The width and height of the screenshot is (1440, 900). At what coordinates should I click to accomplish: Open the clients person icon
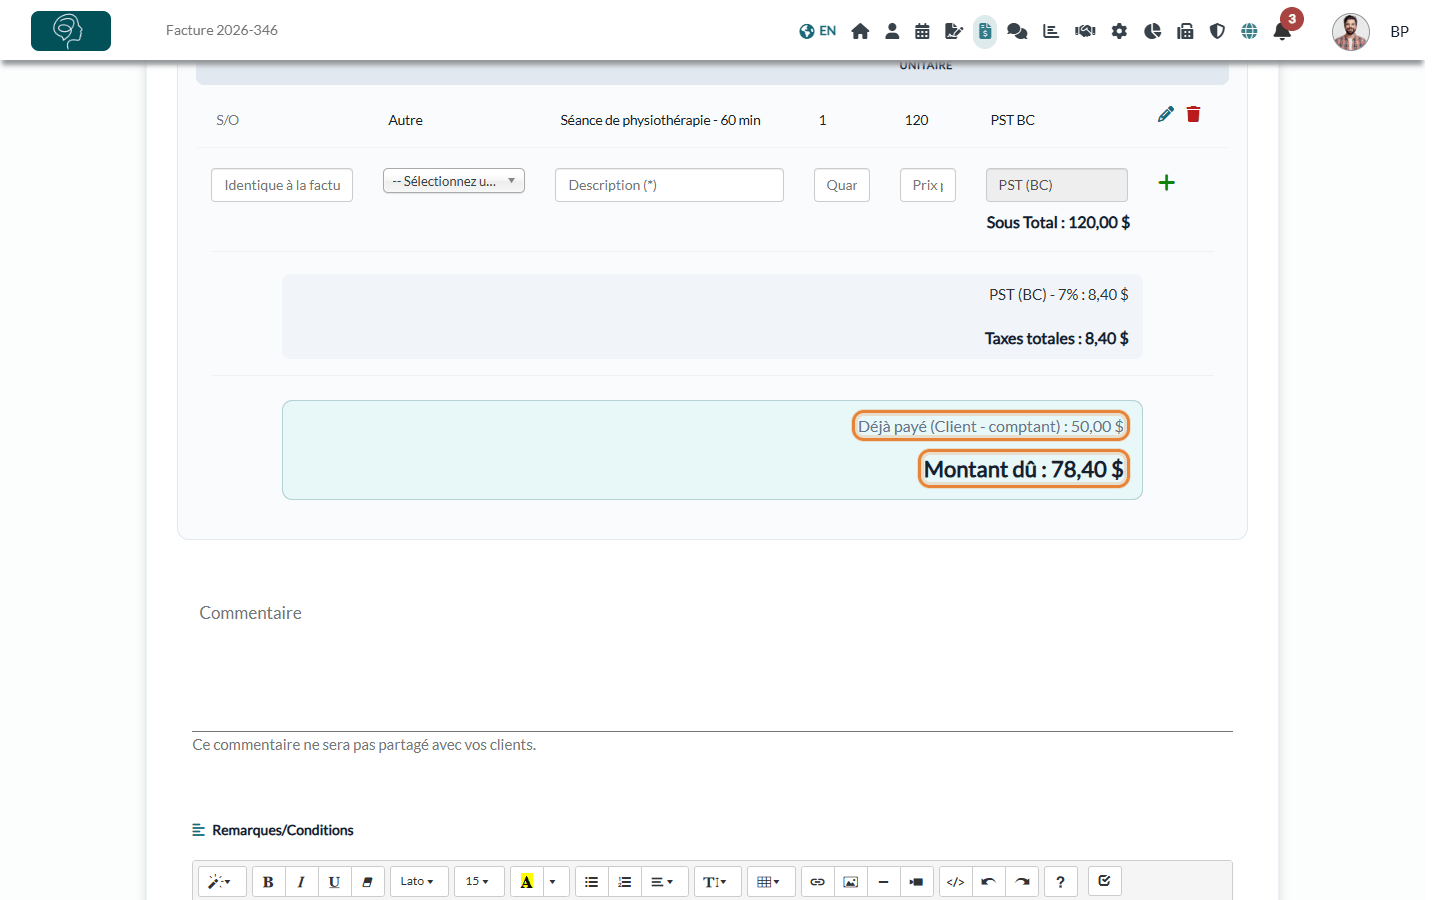coord(892,31)
